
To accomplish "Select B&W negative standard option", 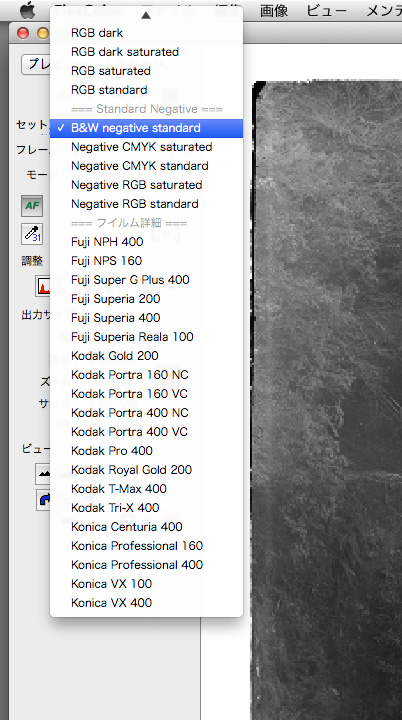I will coord(146,128).
